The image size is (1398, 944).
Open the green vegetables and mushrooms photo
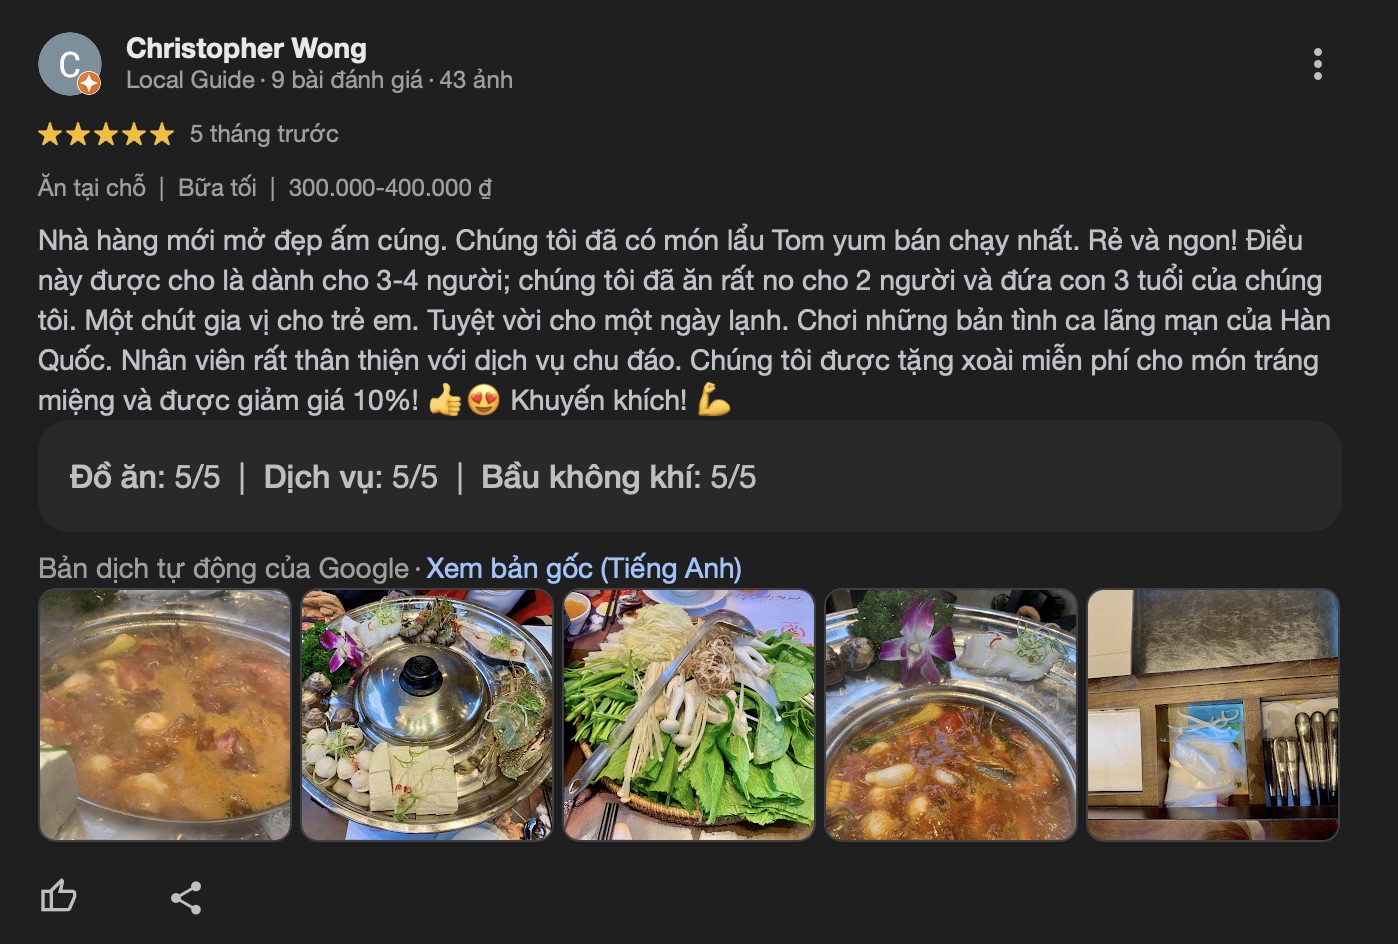(689, 715)
